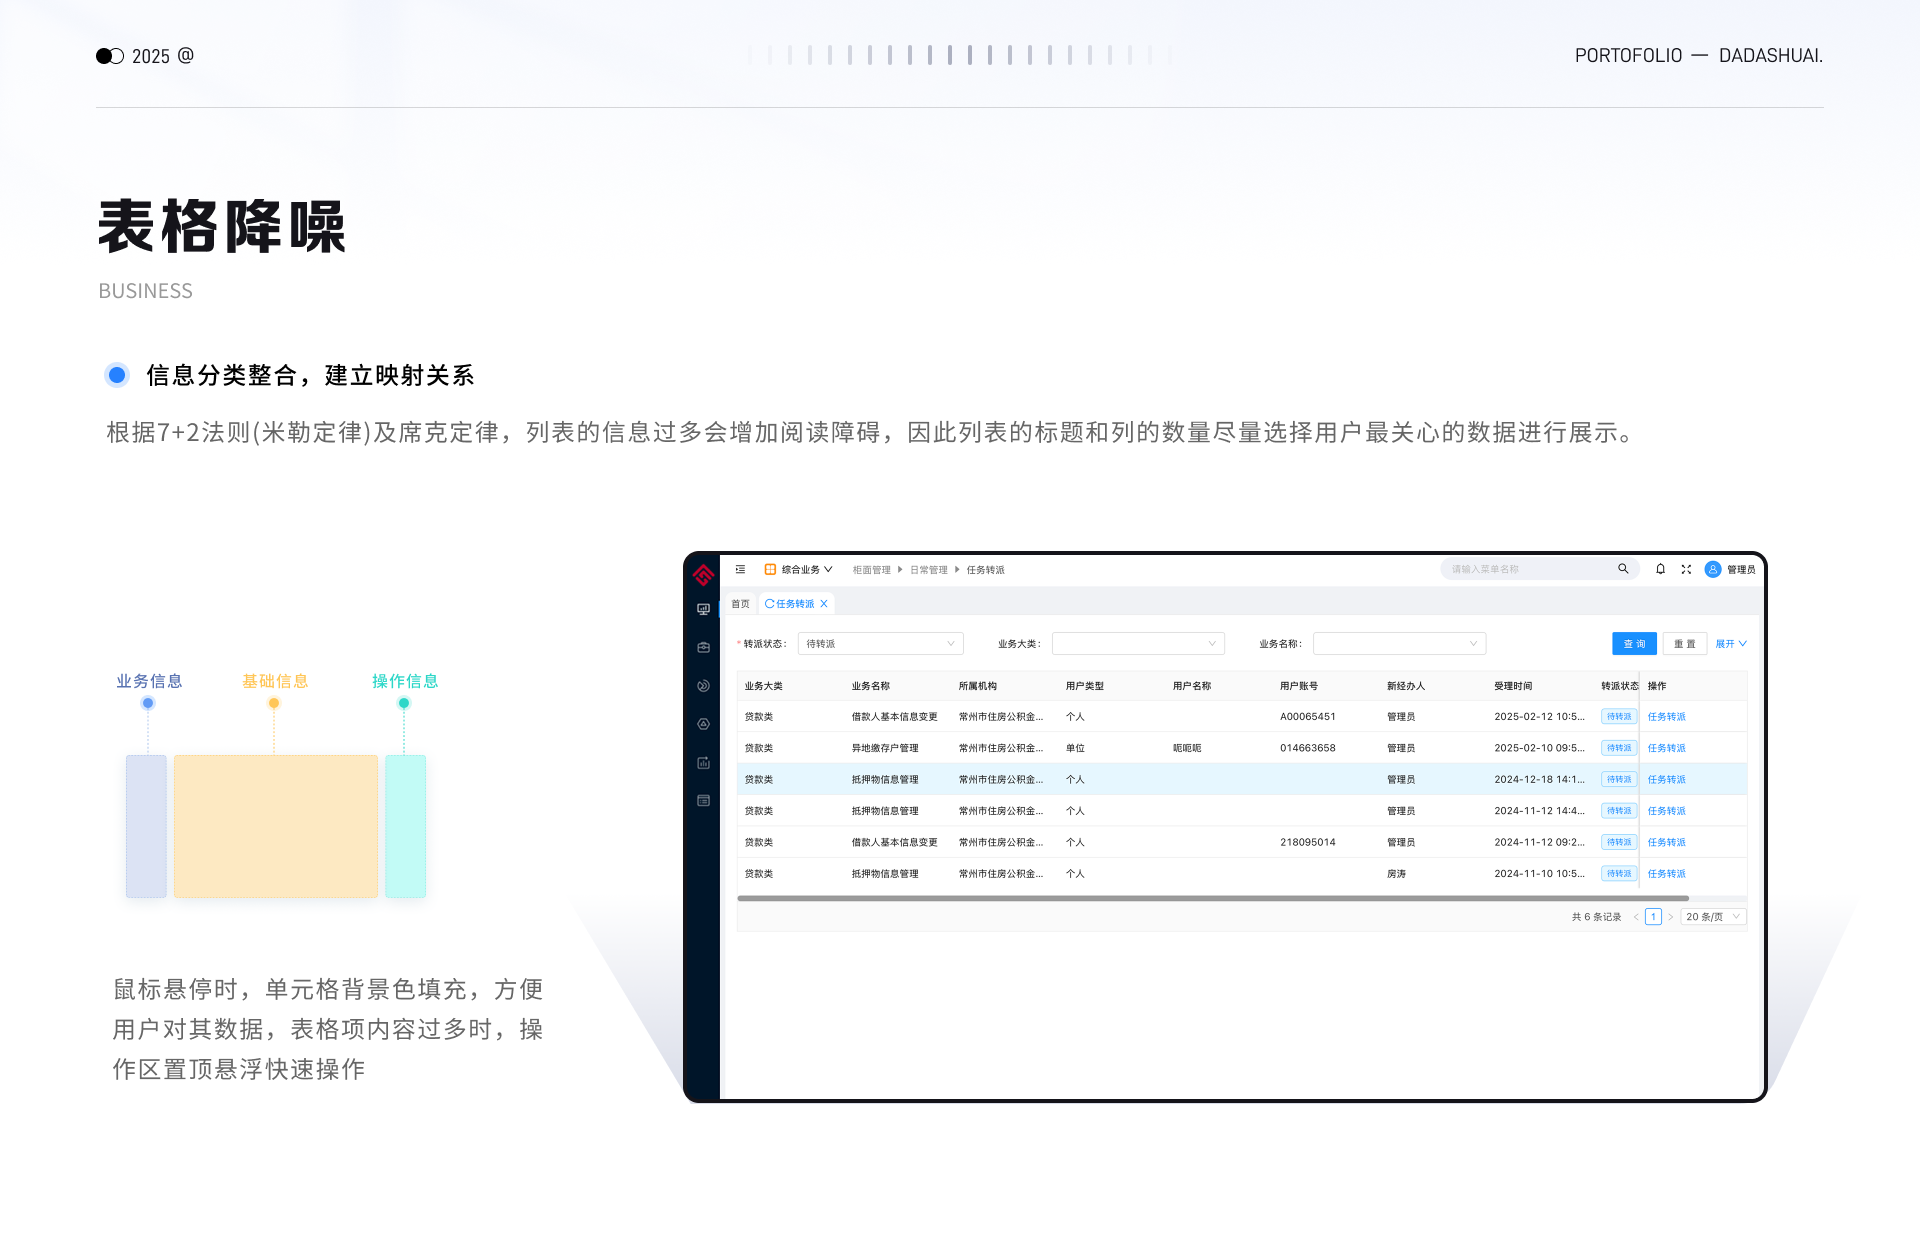Click 任务转派 link in the first row
Image resolution: width=1920 pixels, height=1244 pixels.
coord(1666,717)
